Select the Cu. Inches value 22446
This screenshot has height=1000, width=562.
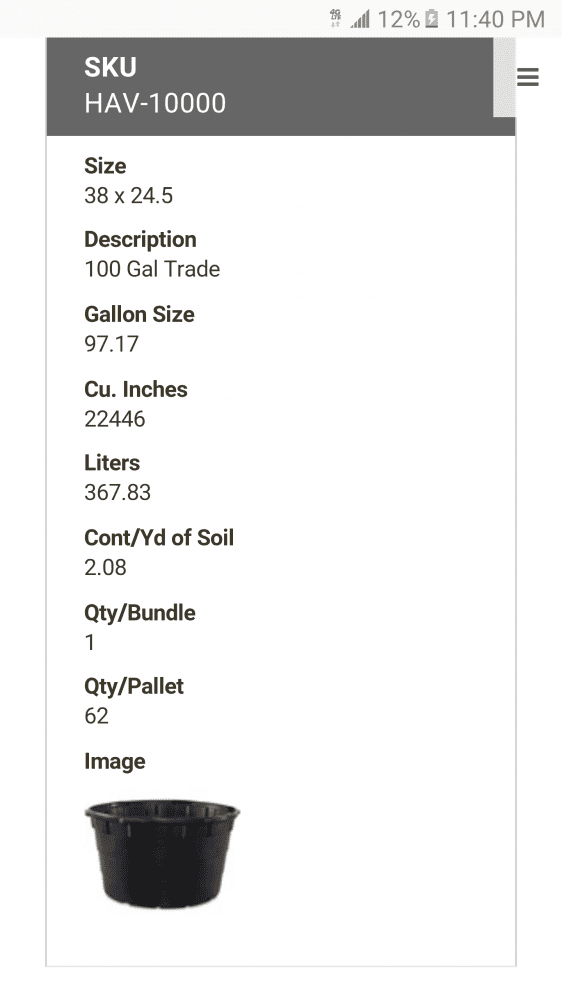point(115,419)
